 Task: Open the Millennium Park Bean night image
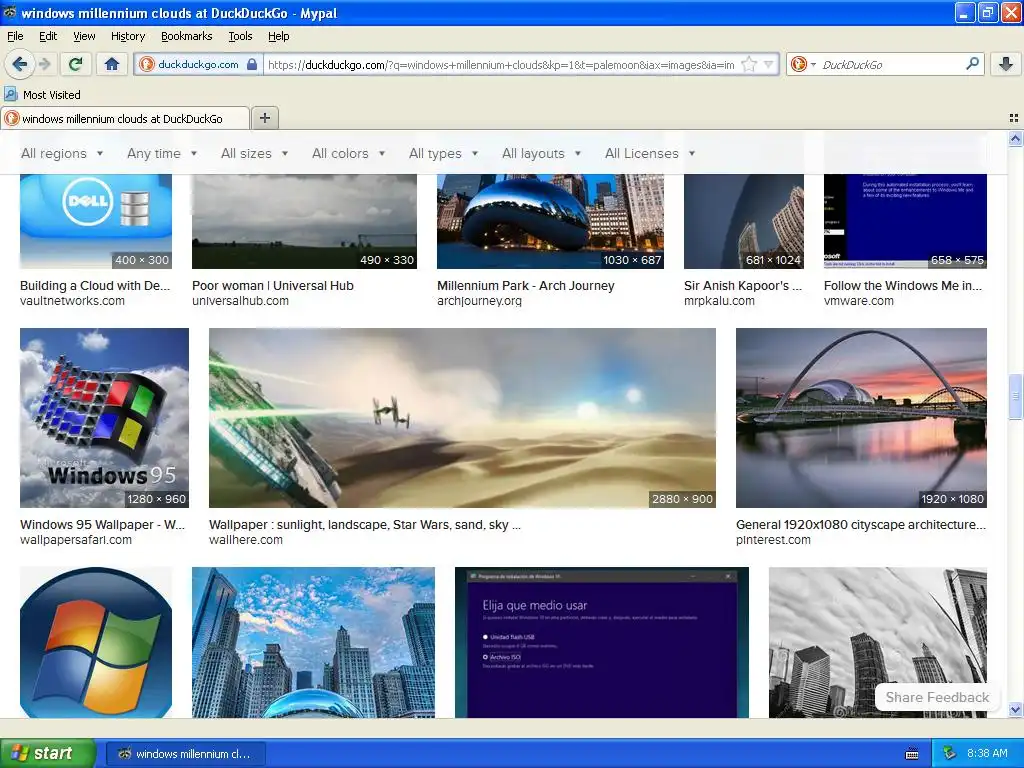coord(551,221)
